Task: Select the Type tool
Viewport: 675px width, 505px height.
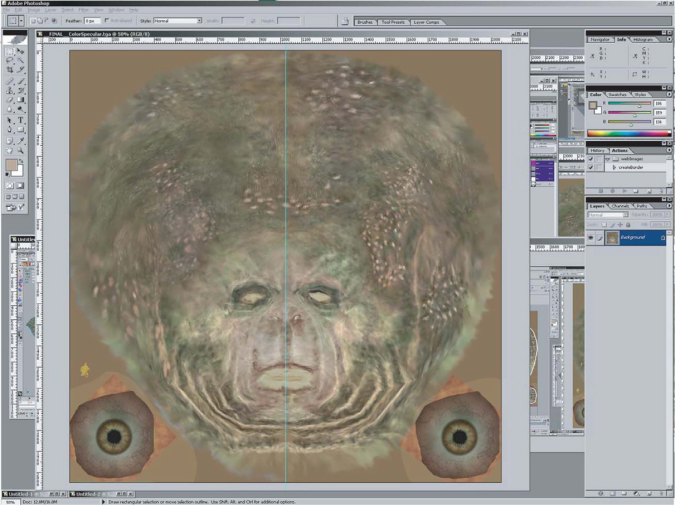Action: [x=21, y=120]
